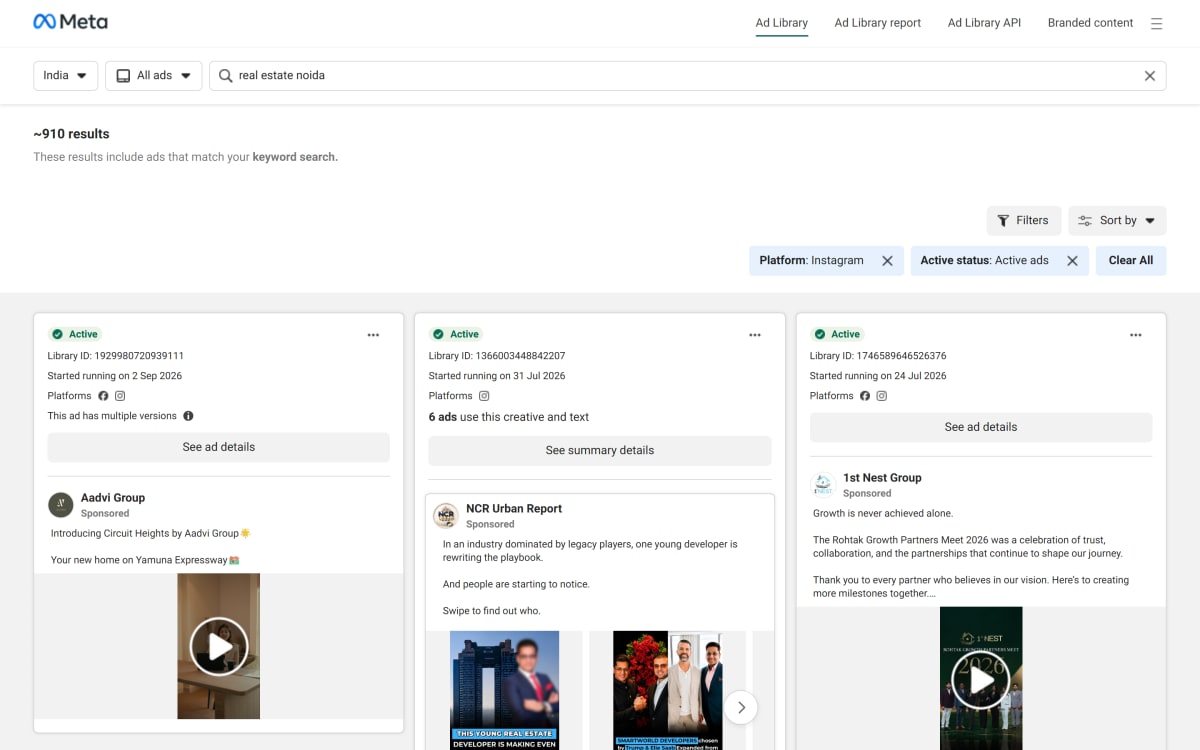This screenshot has height=750, width=1200.
Task: Remove the Platform: Instagram filter chip
Action: (x=887, y=261)
